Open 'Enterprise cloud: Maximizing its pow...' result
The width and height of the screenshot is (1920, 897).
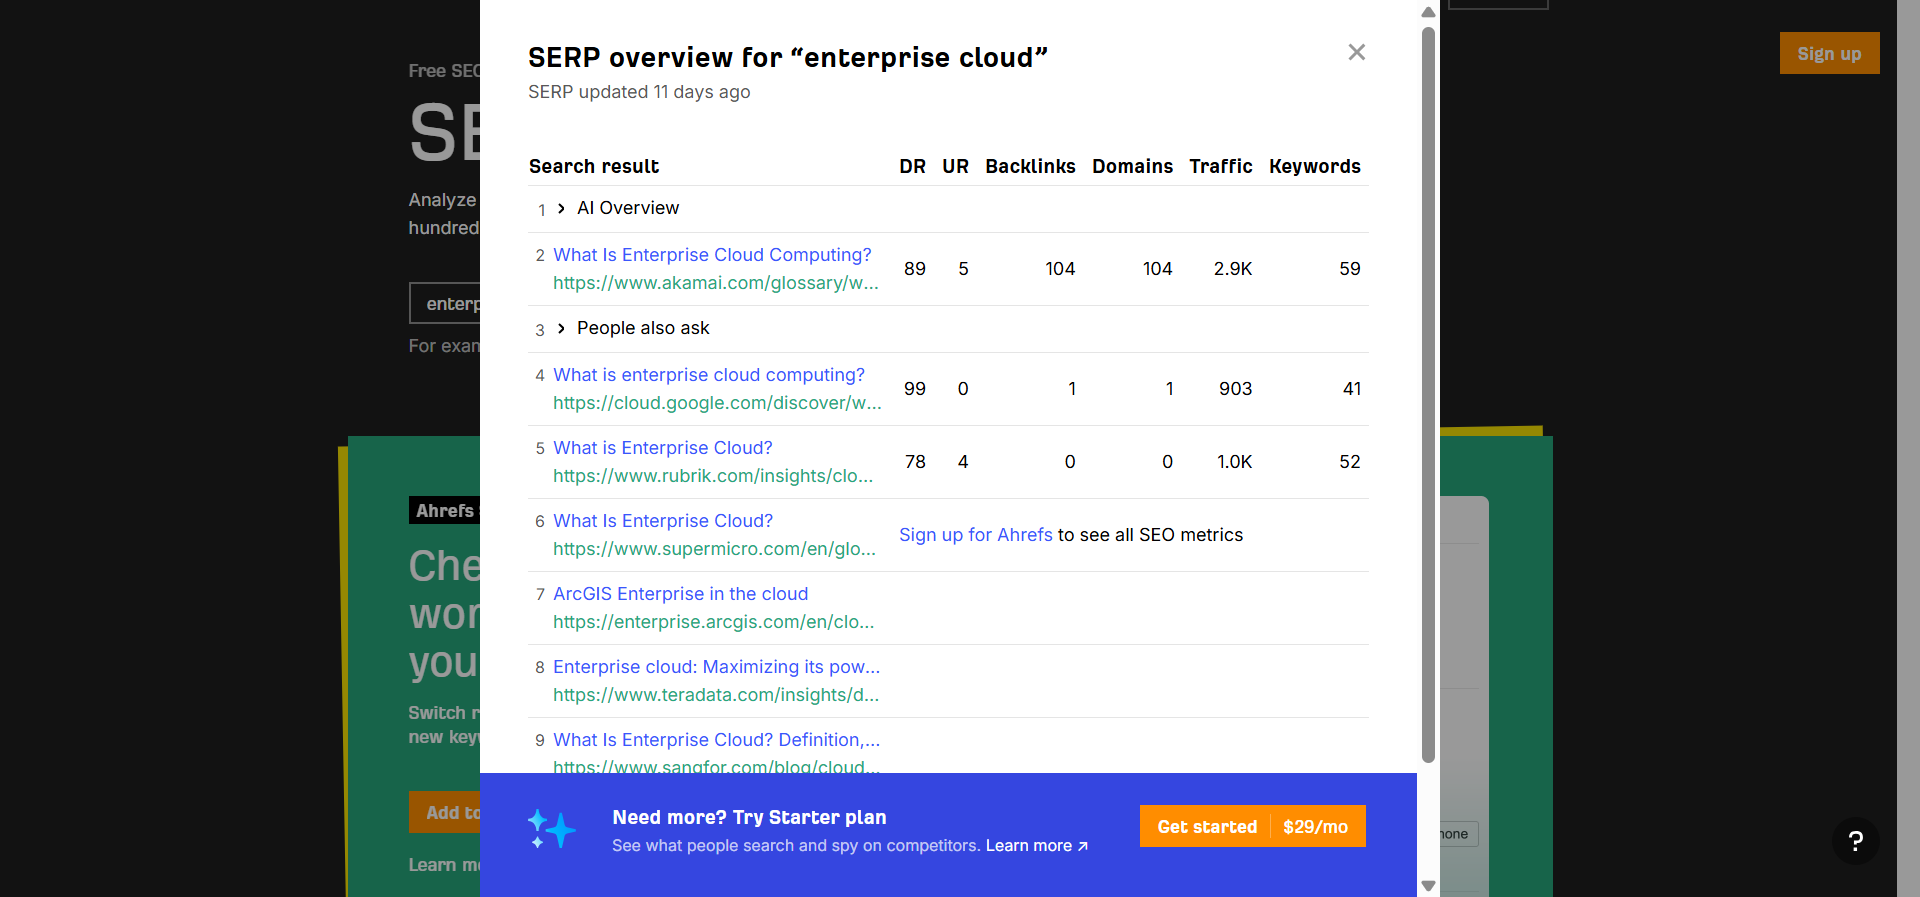click(717, 667)
